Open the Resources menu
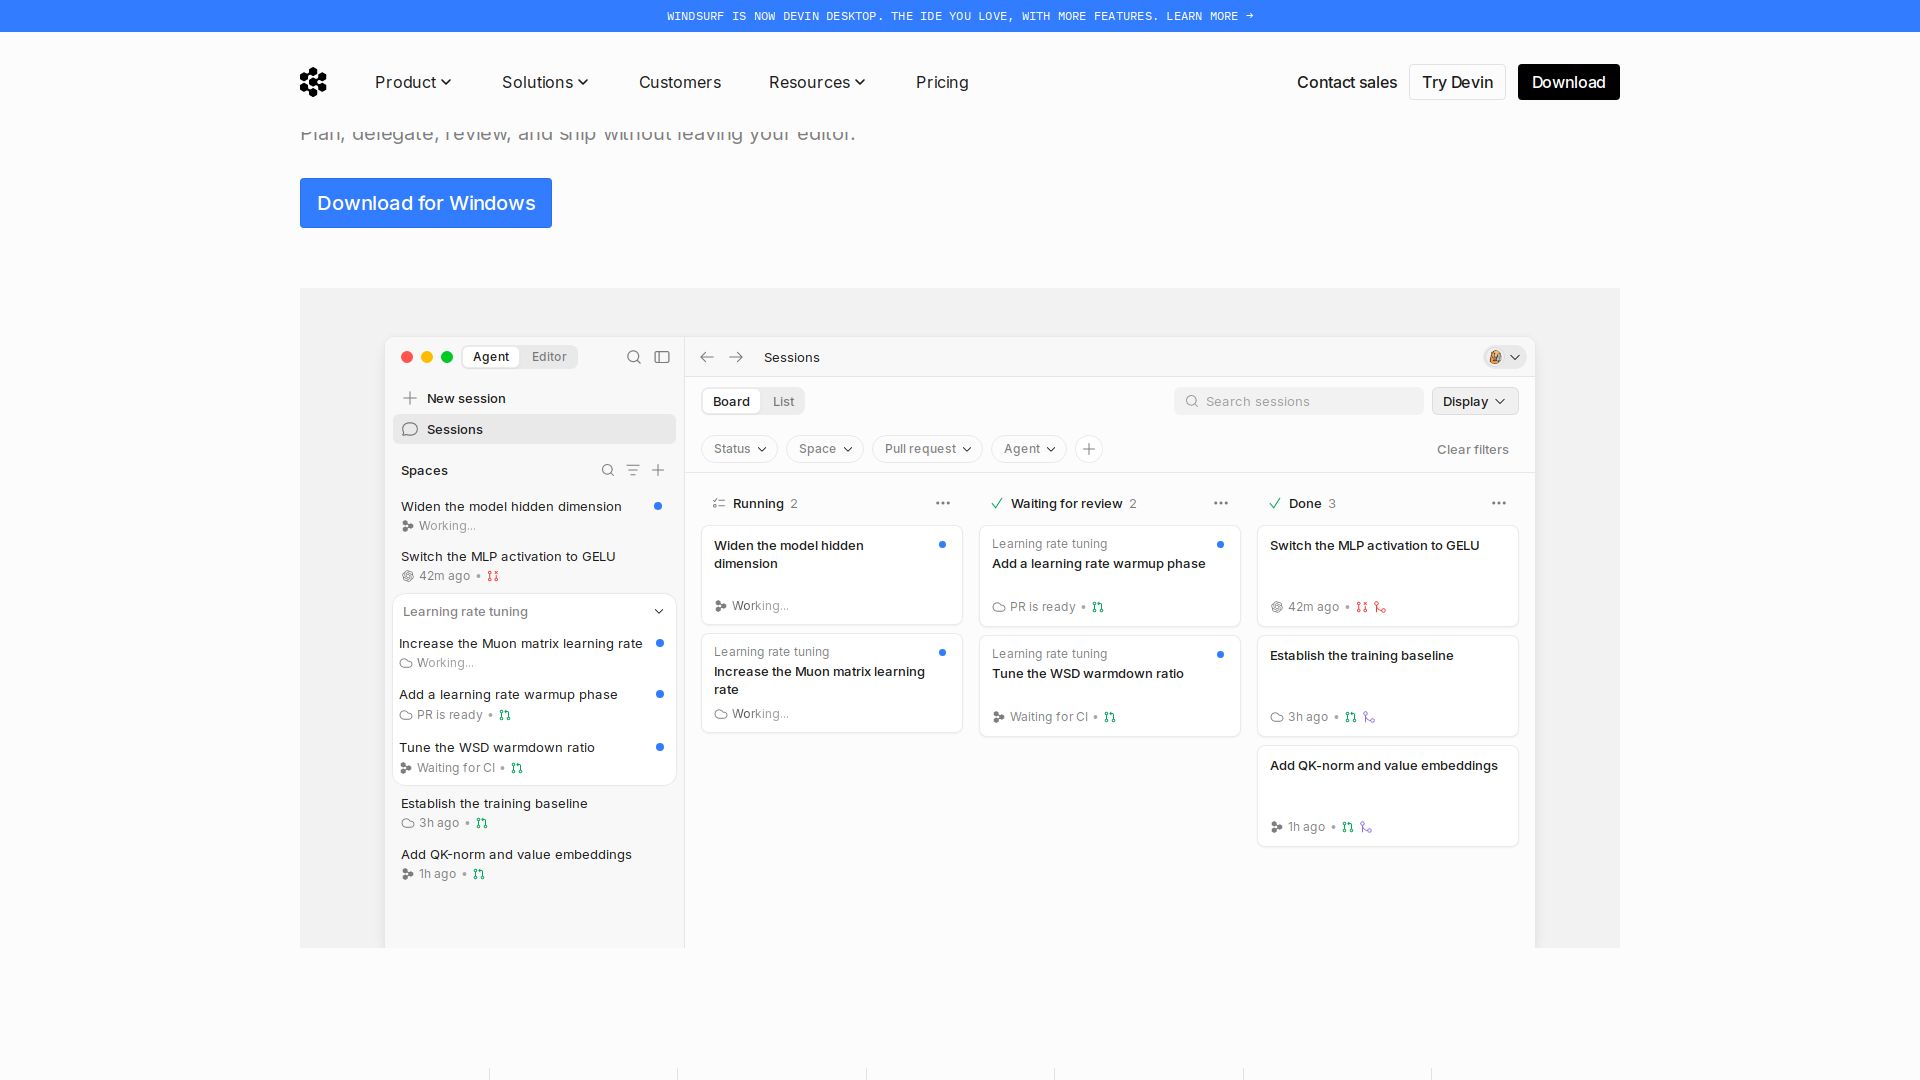1920x1080 pixels. tap(817, 82)
